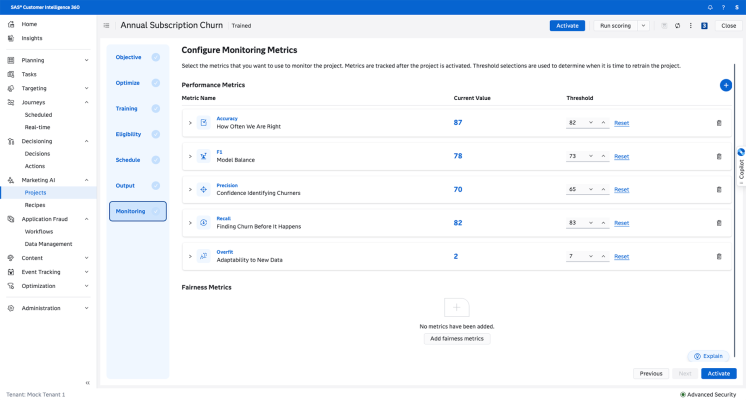Image resolution: width=746 pixels, height=400 pixels.
Task: Delete the Accuracy metric with trash icon
Action: [718, 123]
